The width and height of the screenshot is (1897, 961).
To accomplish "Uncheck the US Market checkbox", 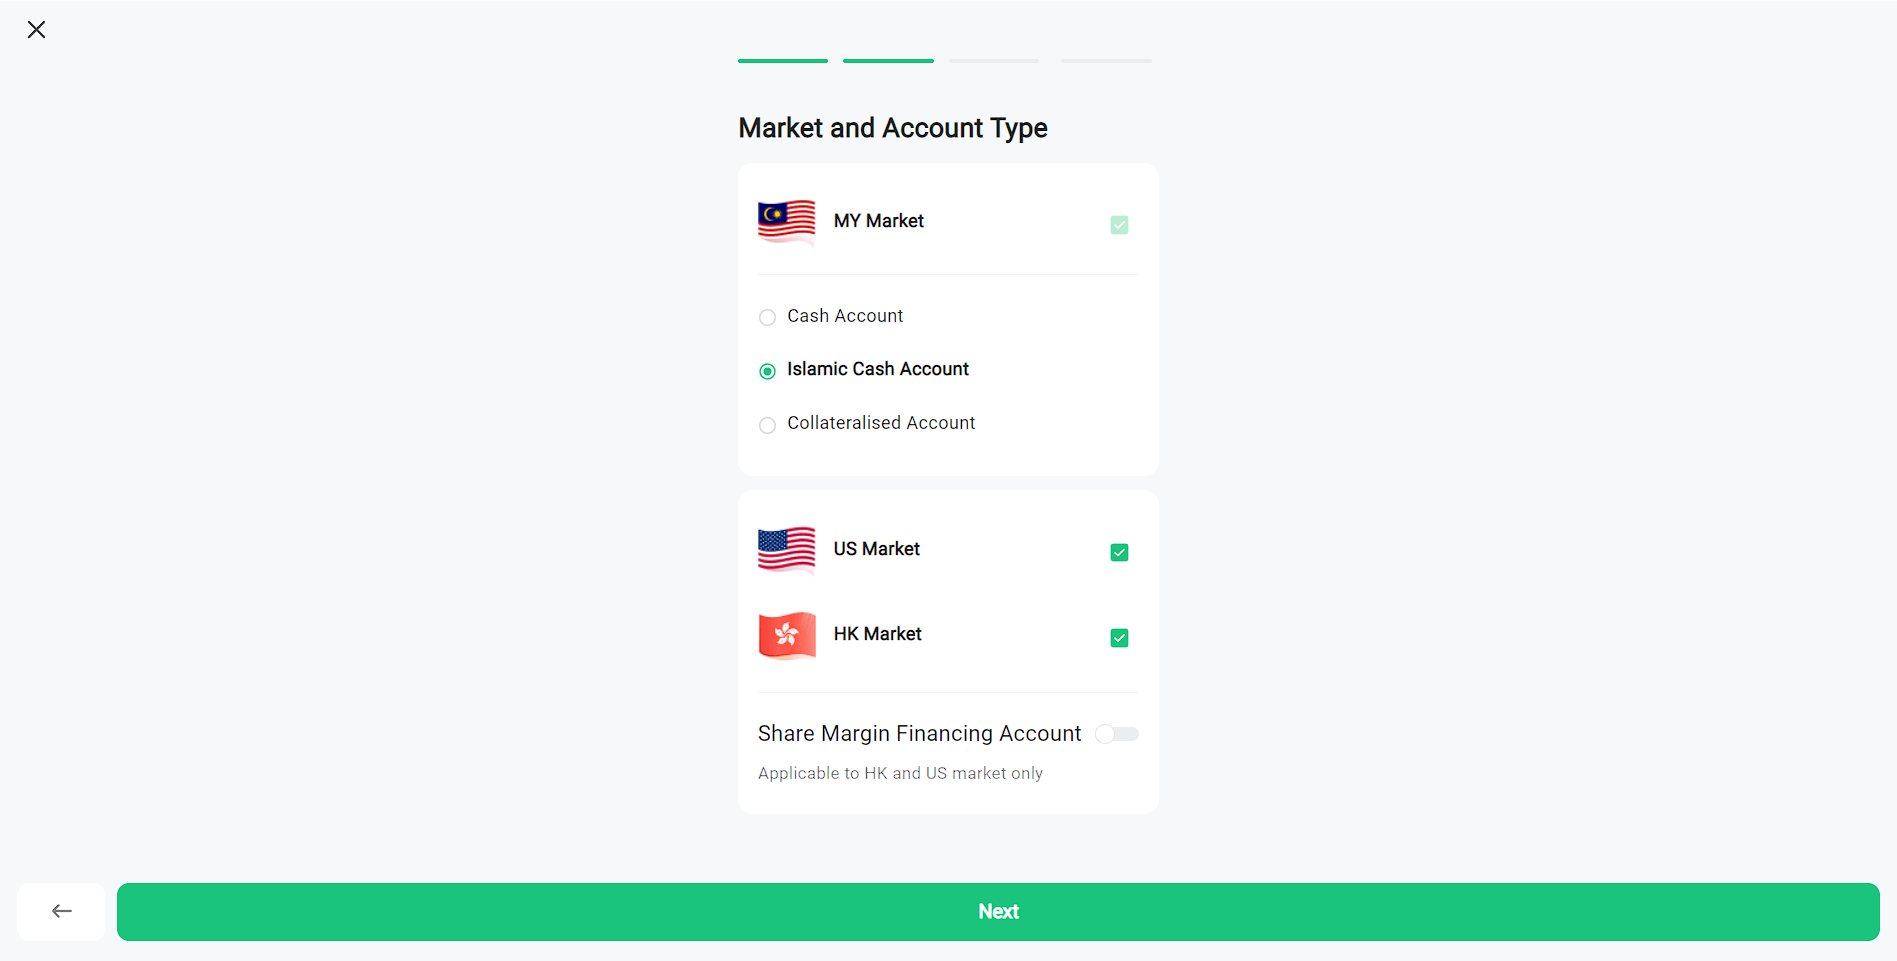I will tap(1119, 553).
